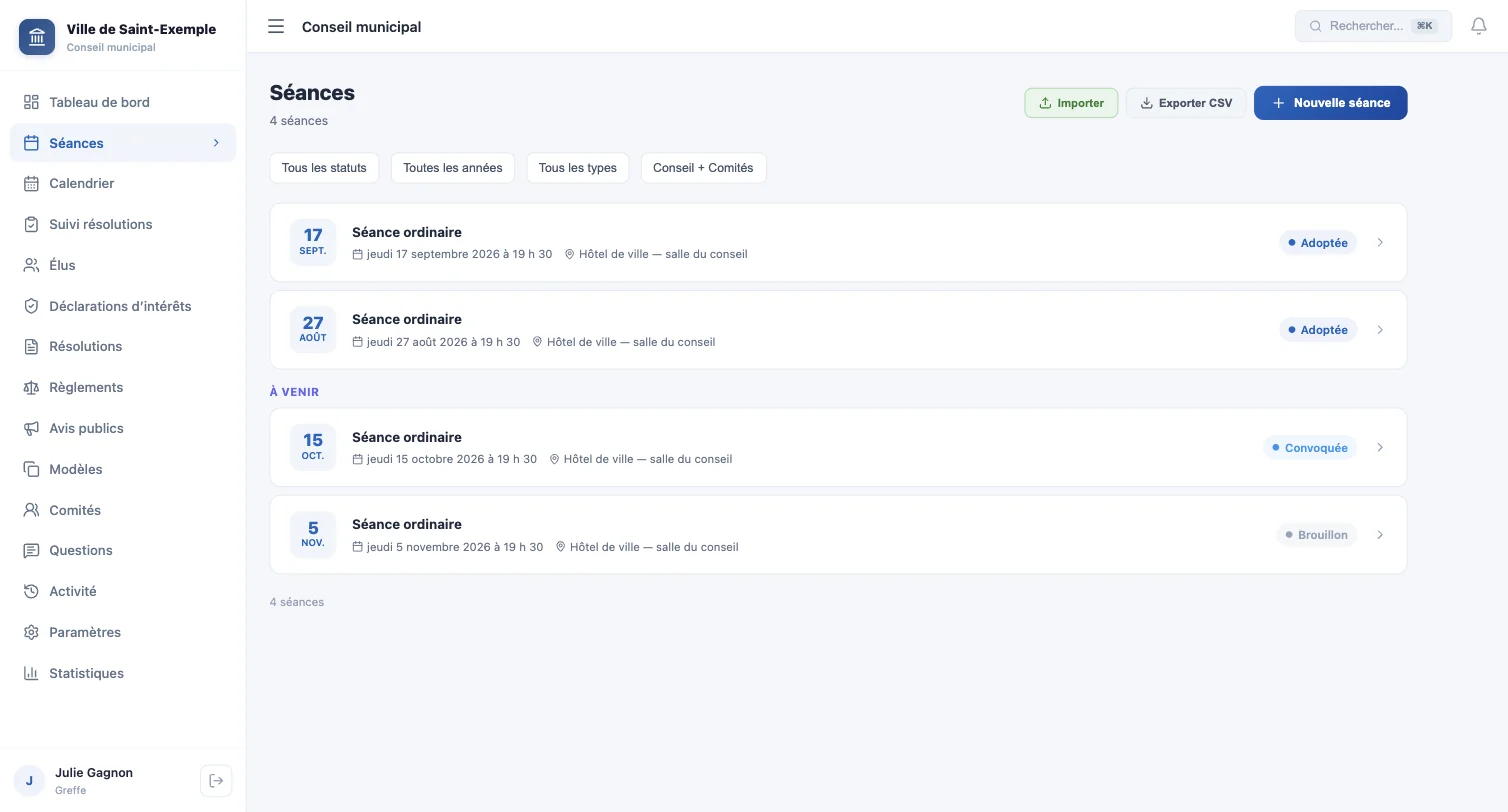
Task: Go to Séances in the sidebar
Action: [123, 143]
